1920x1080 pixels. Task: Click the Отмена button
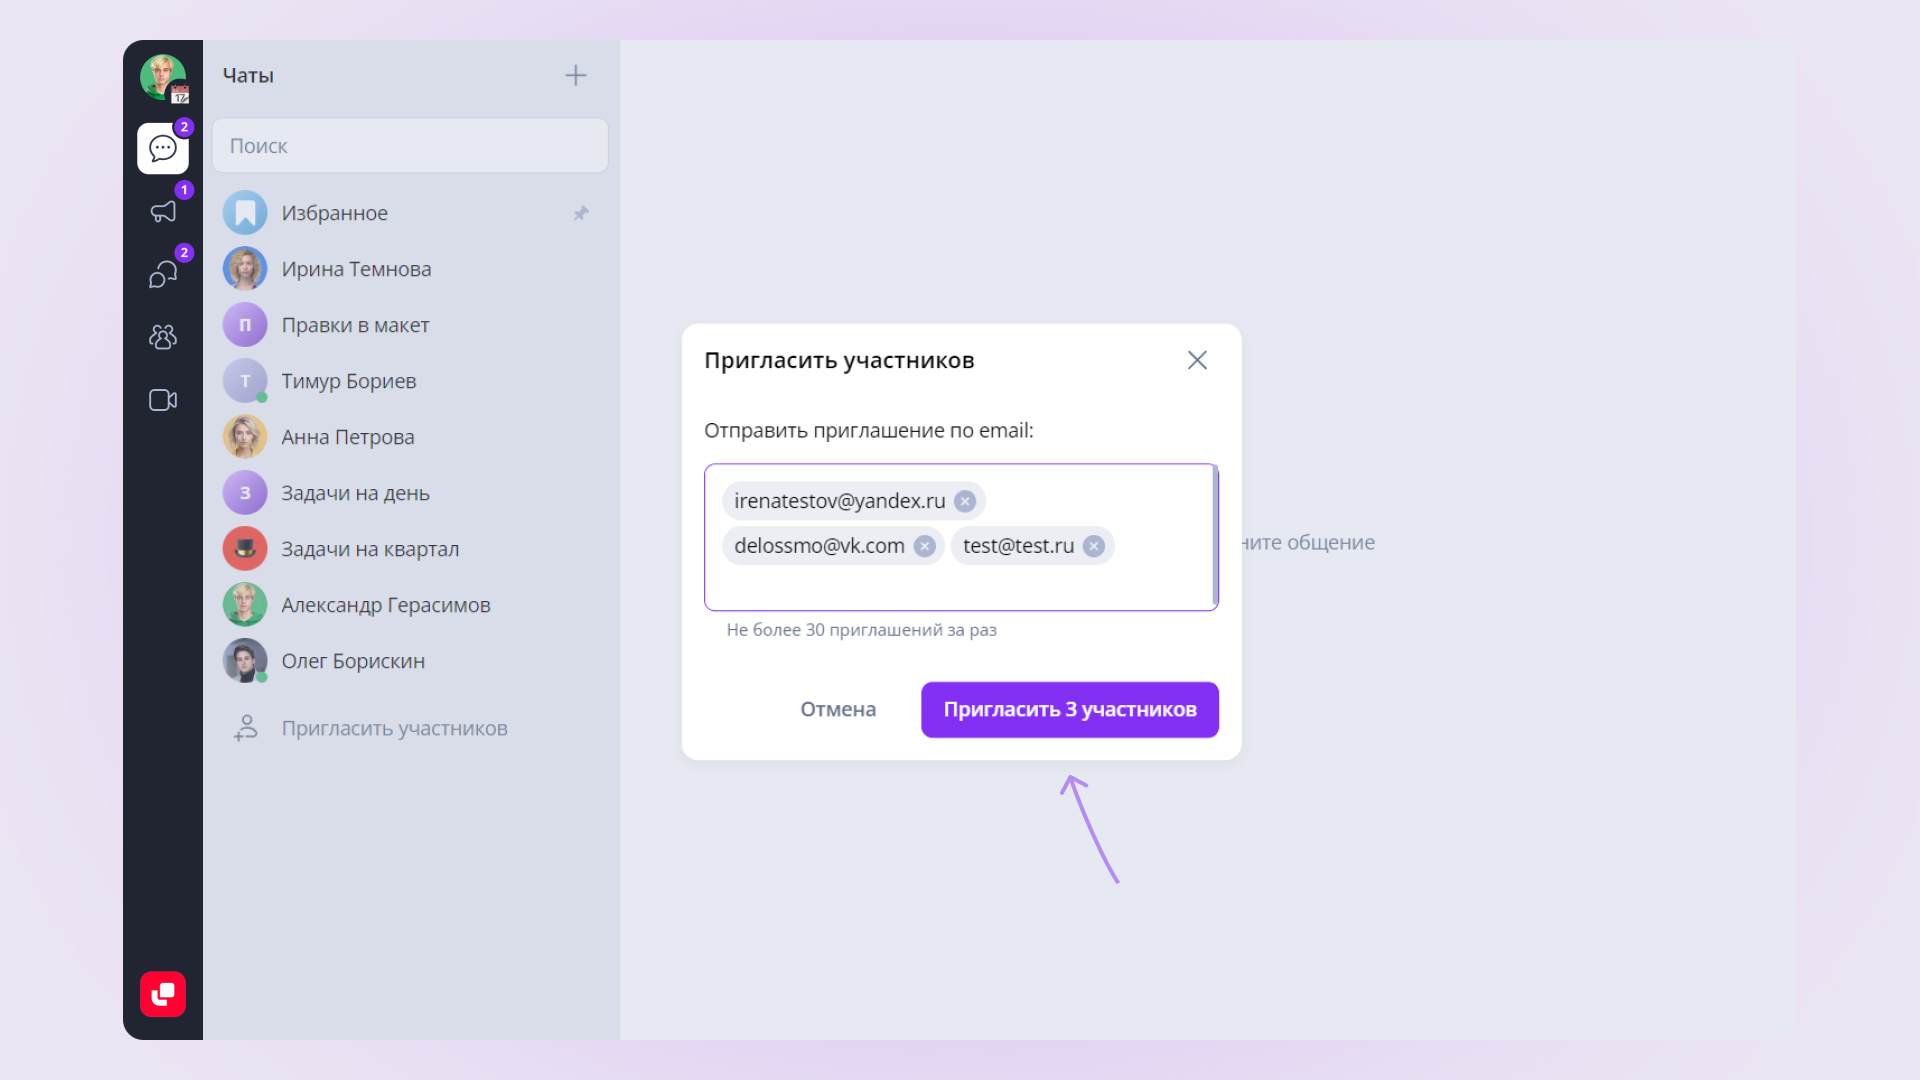[838, 709]
